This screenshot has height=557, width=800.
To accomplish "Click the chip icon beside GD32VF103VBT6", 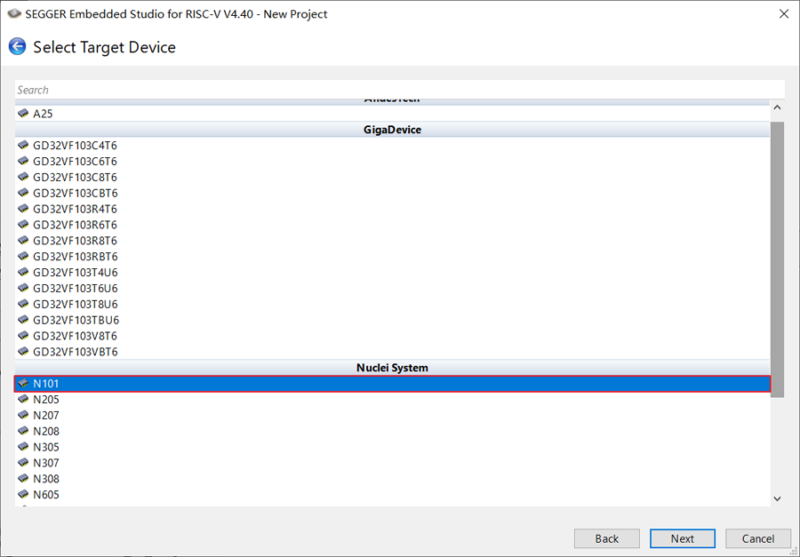I will [24, 352].
